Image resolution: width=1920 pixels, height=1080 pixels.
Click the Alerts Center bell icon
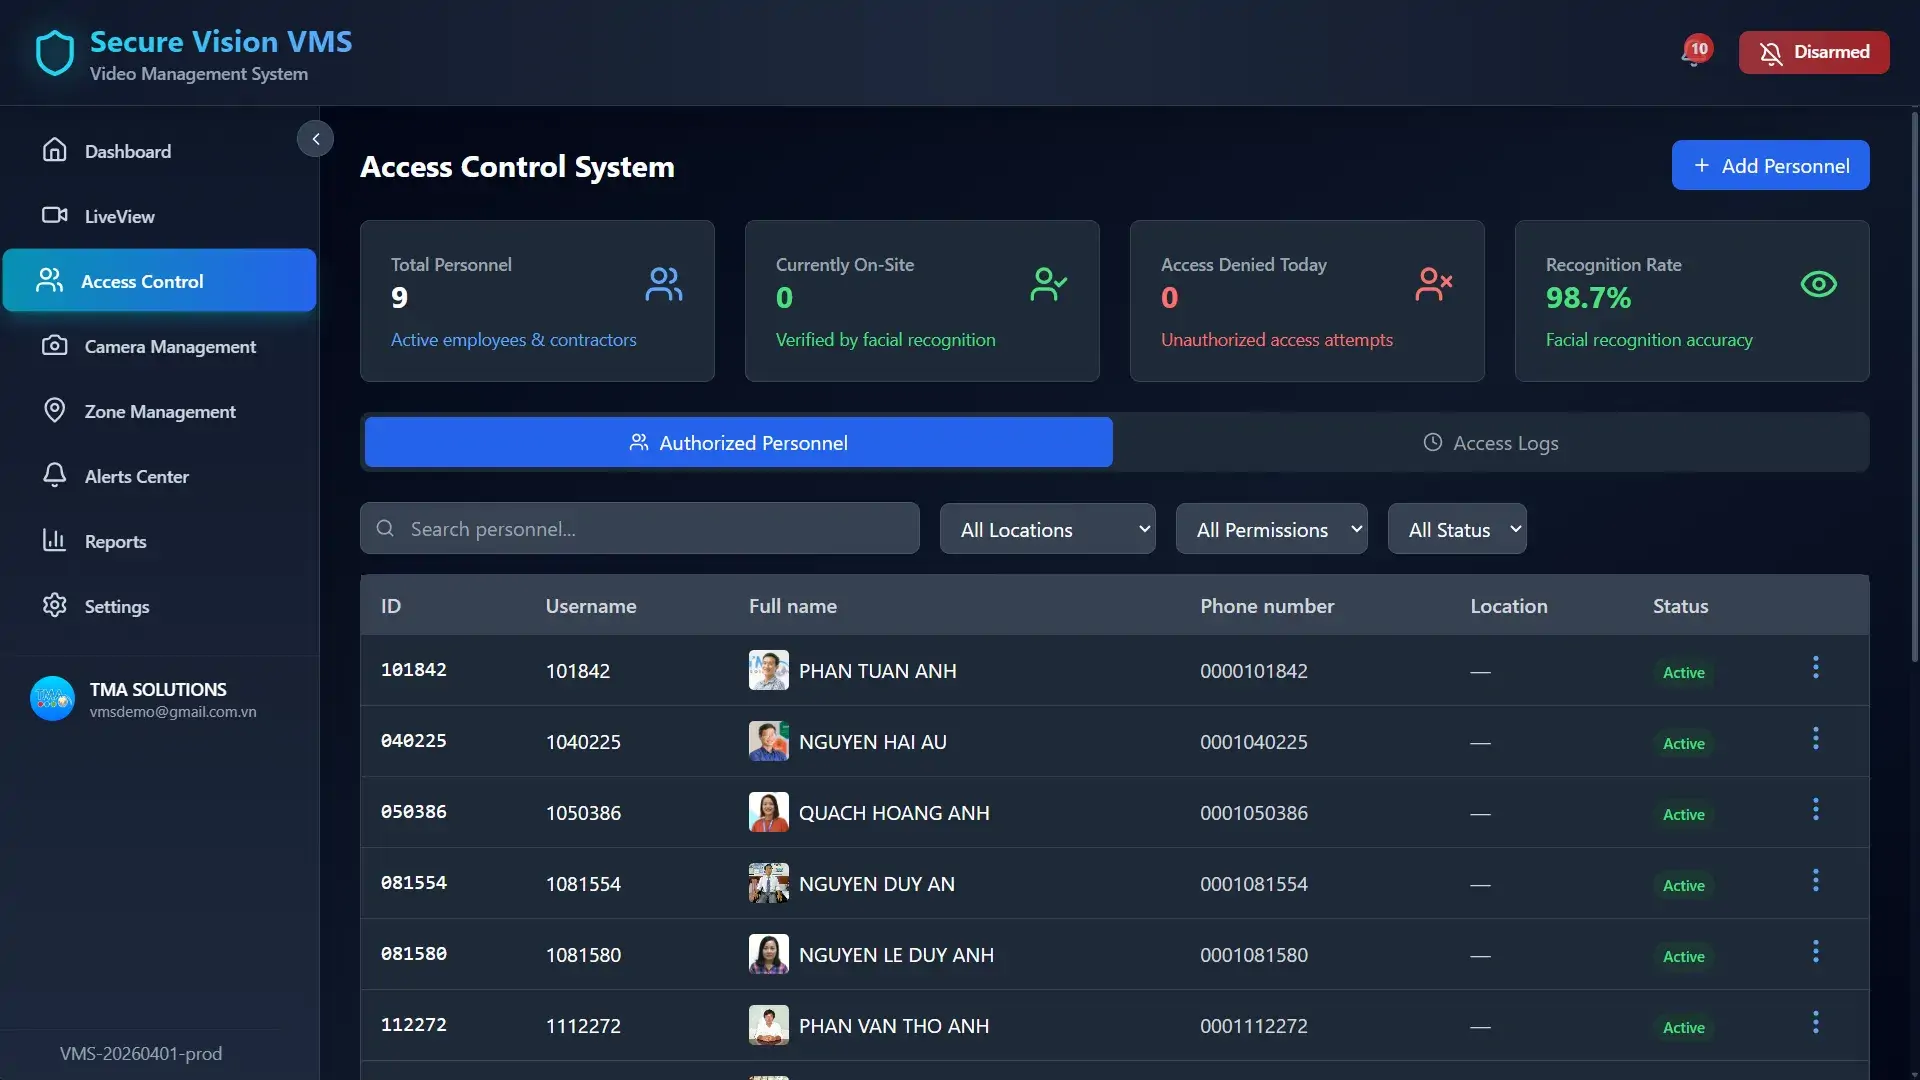point(55,475)
